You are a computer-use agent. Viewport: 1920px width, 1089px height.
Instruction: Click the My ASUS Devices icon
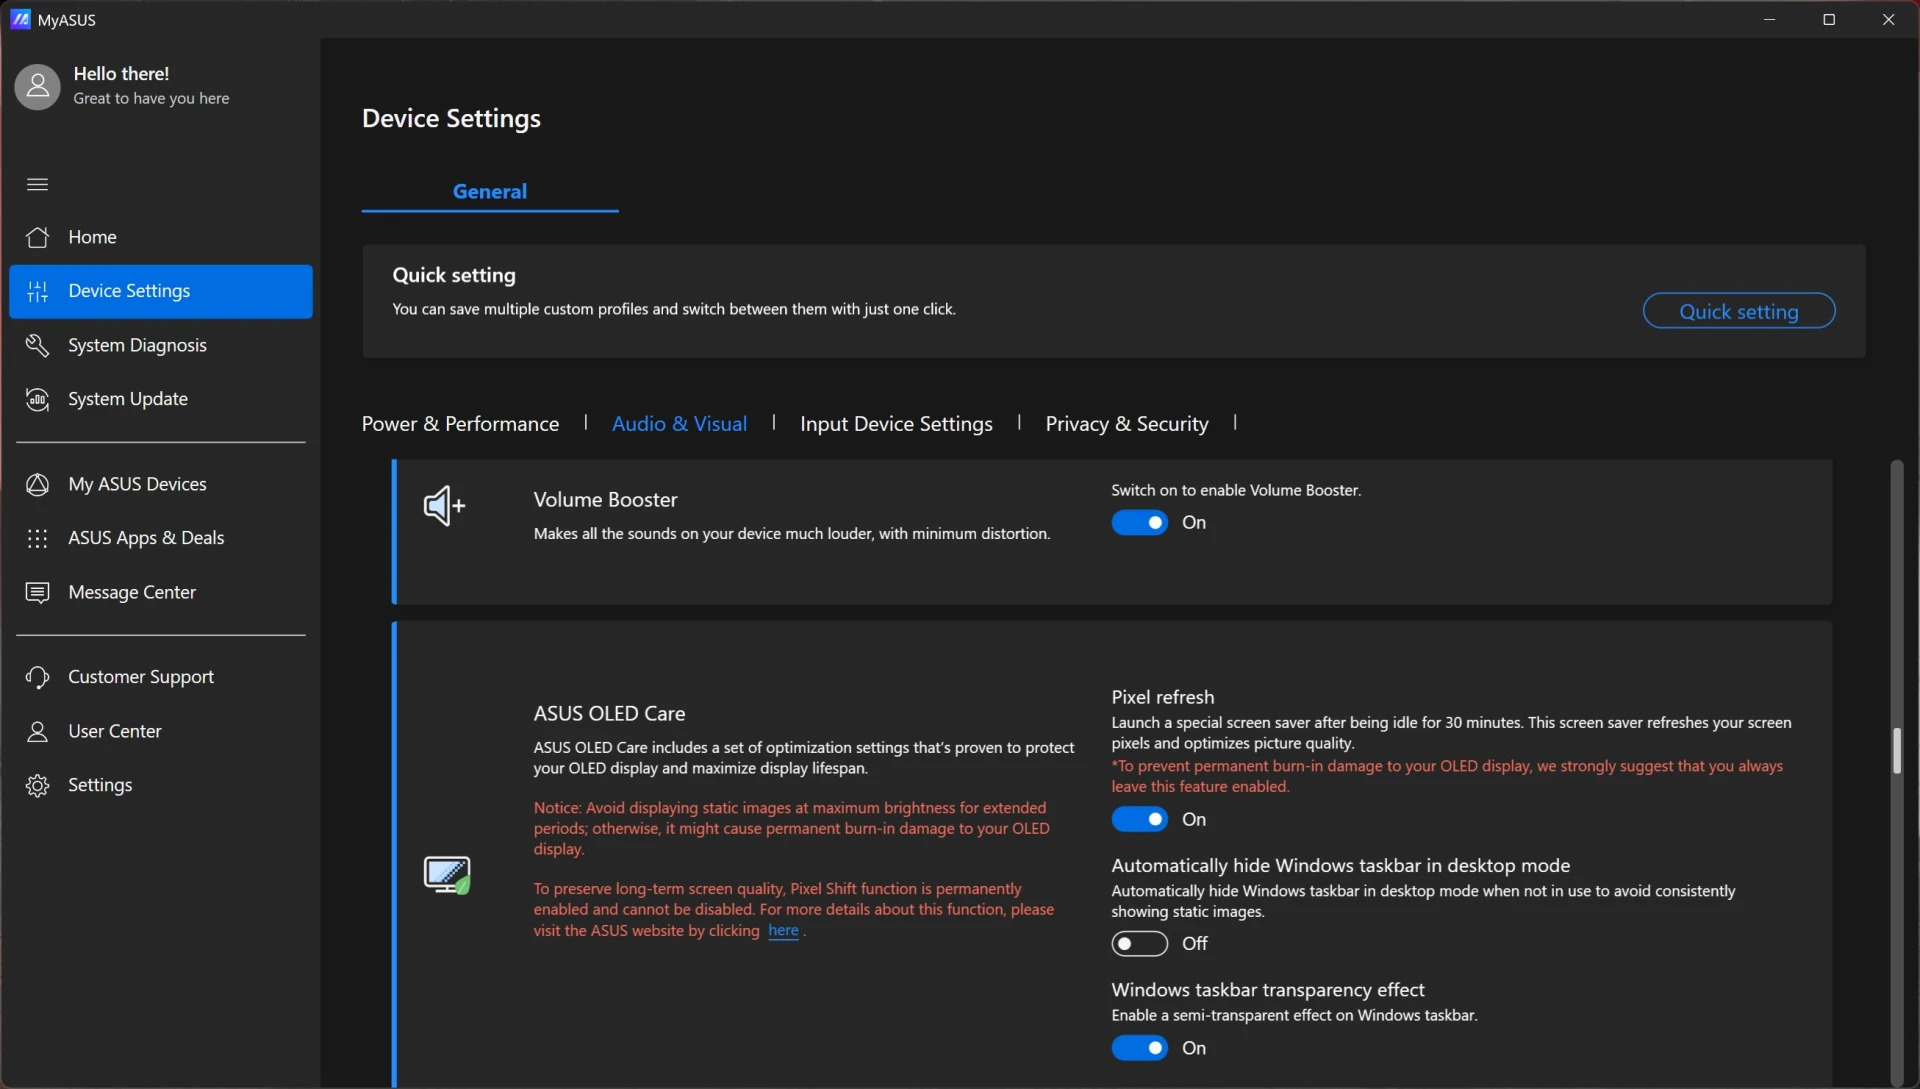37,484
